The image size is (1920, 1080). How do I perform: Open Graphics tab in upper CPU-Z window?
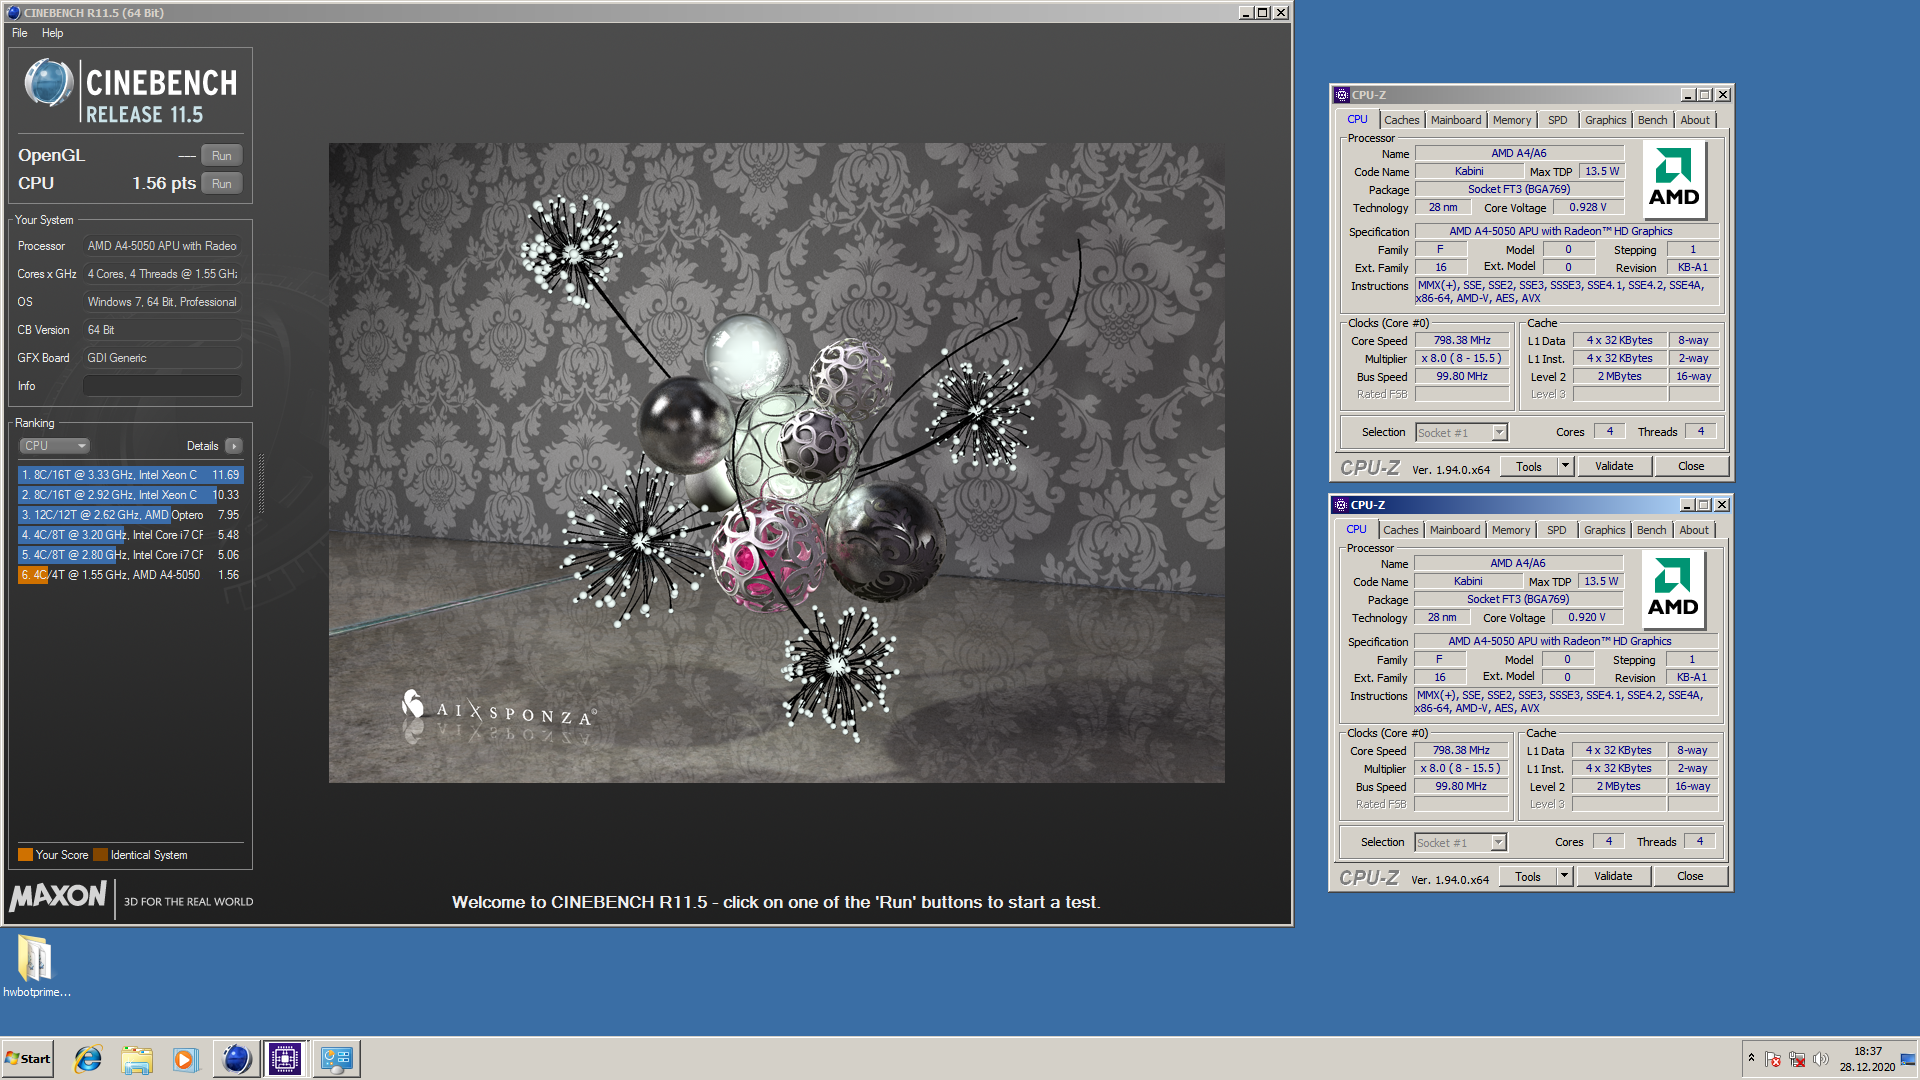pos(1605,120)
